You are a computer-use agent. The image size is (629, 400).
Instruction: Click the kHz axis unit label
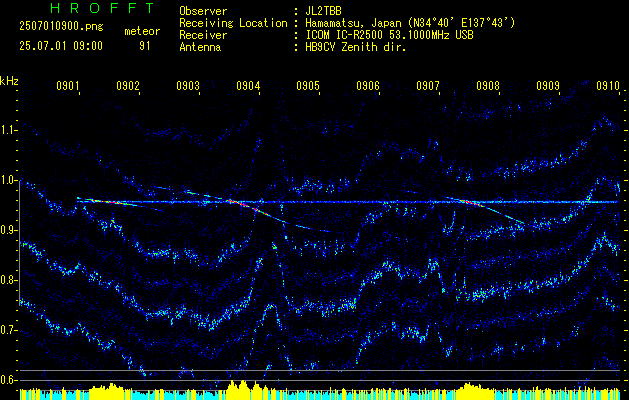pyautogui.click(x=9, y=81)
